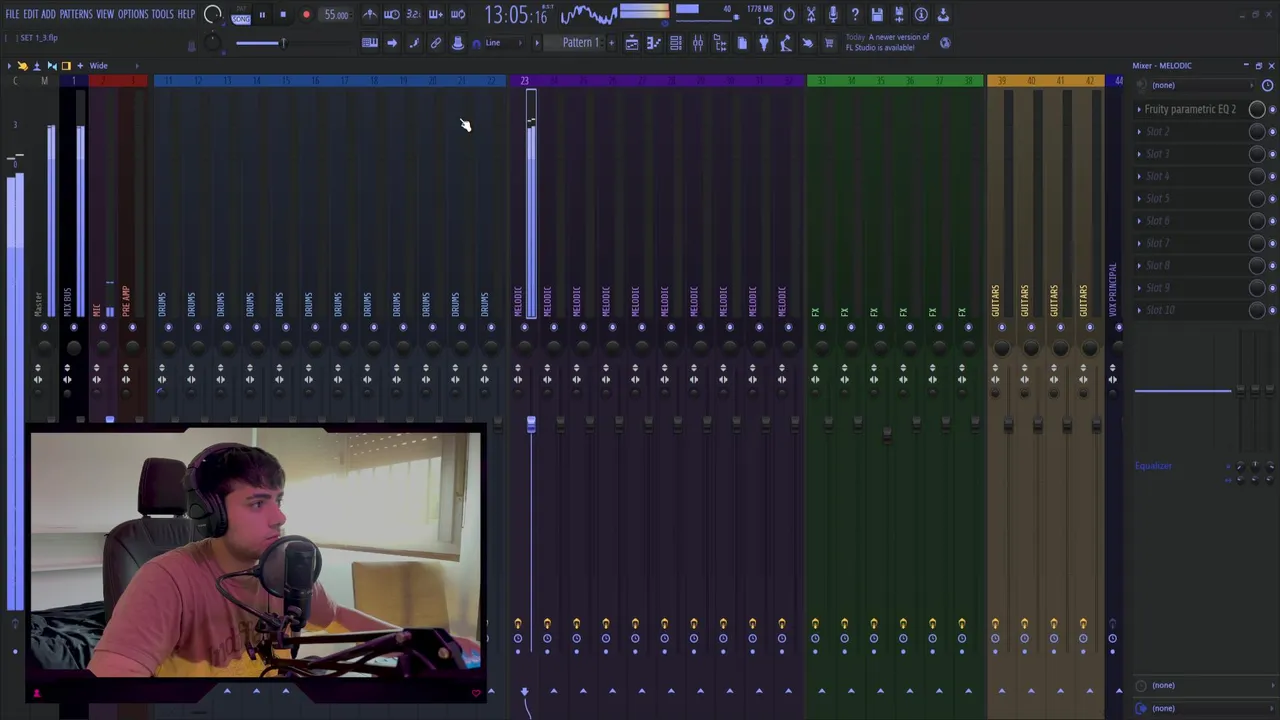The image size is (1280, 720).
Task: Click the tempo field showing 55.000
Action: [336, 15]
